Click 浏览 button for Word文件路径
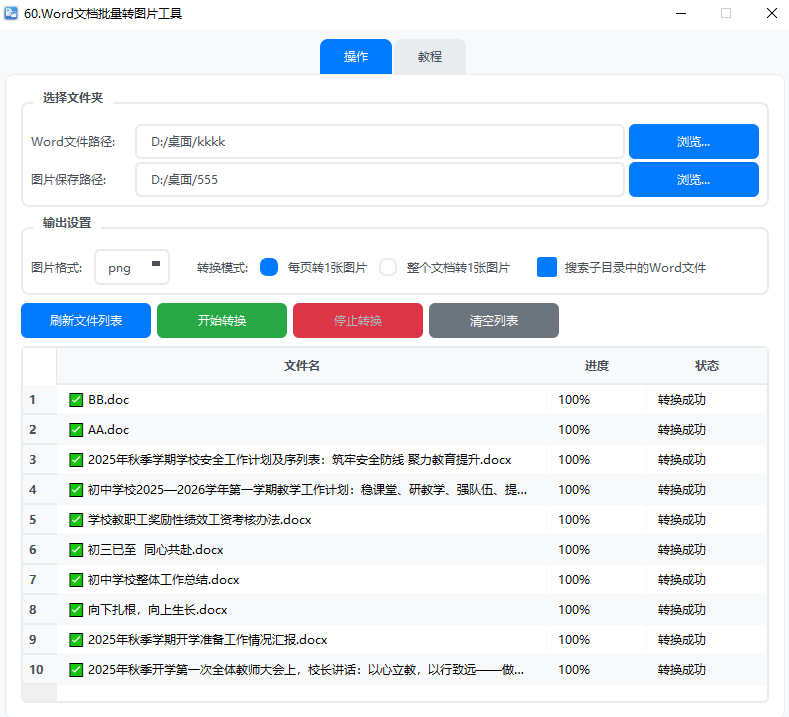Image resolution: width=789 pixels, height=717 pixels. point(693,142)
